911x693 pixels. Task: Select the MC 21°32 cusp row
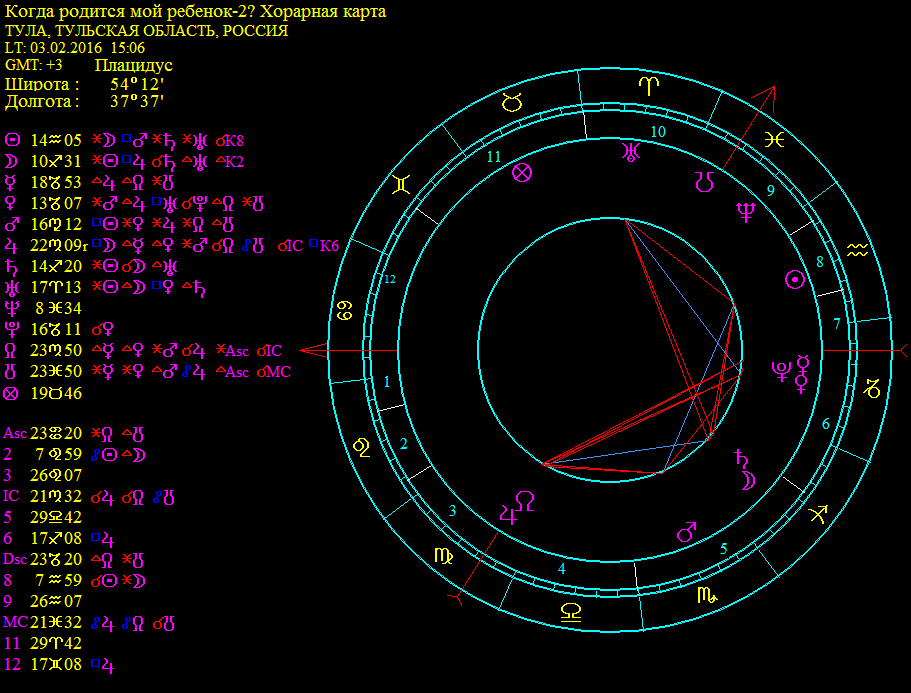(89, 622)
